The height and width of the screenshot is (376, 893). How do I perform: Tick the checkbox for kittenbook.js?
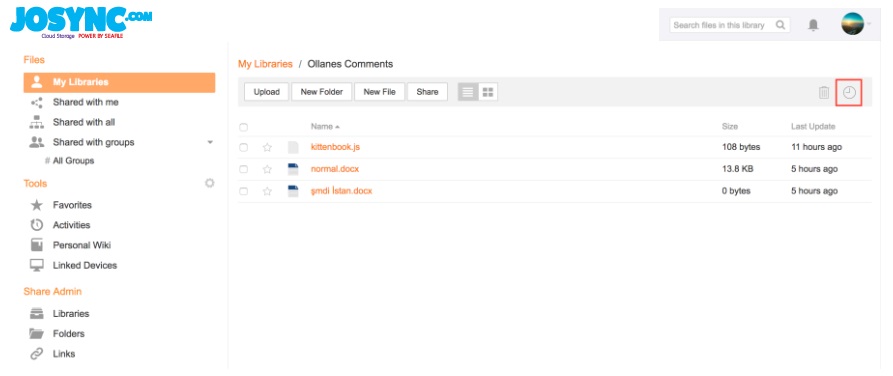[243, 148]
